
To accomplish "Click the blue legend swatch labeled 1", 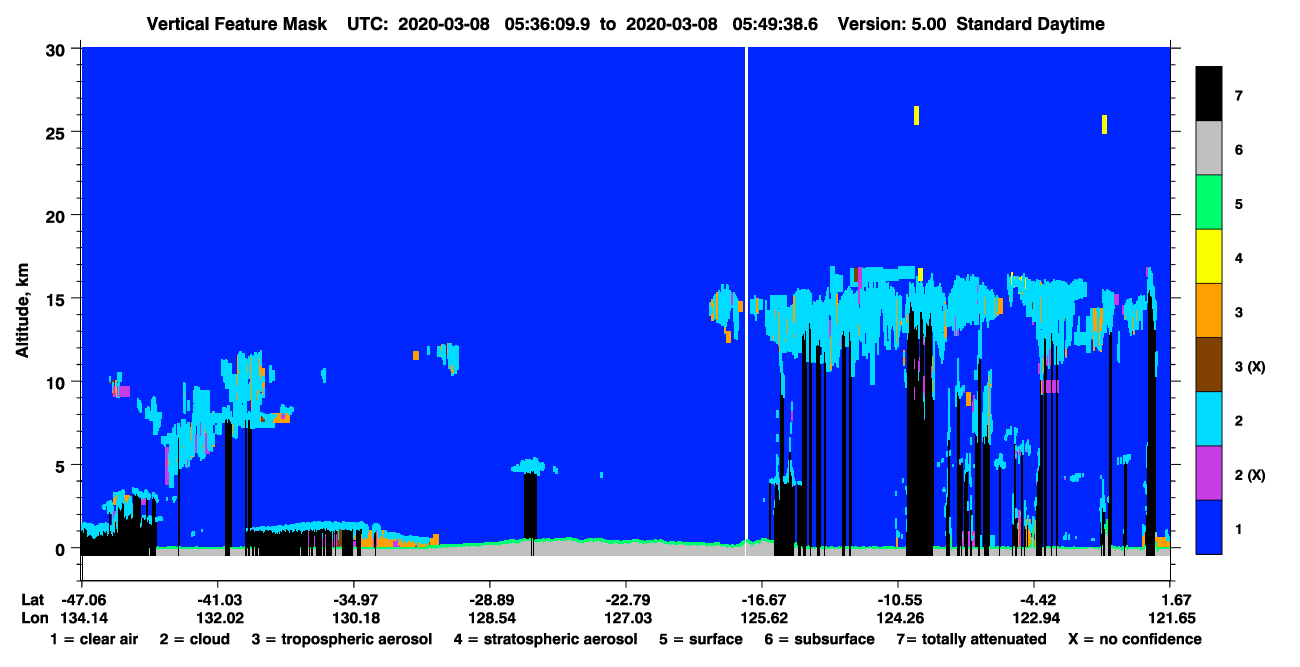I will coord(1209,527).
